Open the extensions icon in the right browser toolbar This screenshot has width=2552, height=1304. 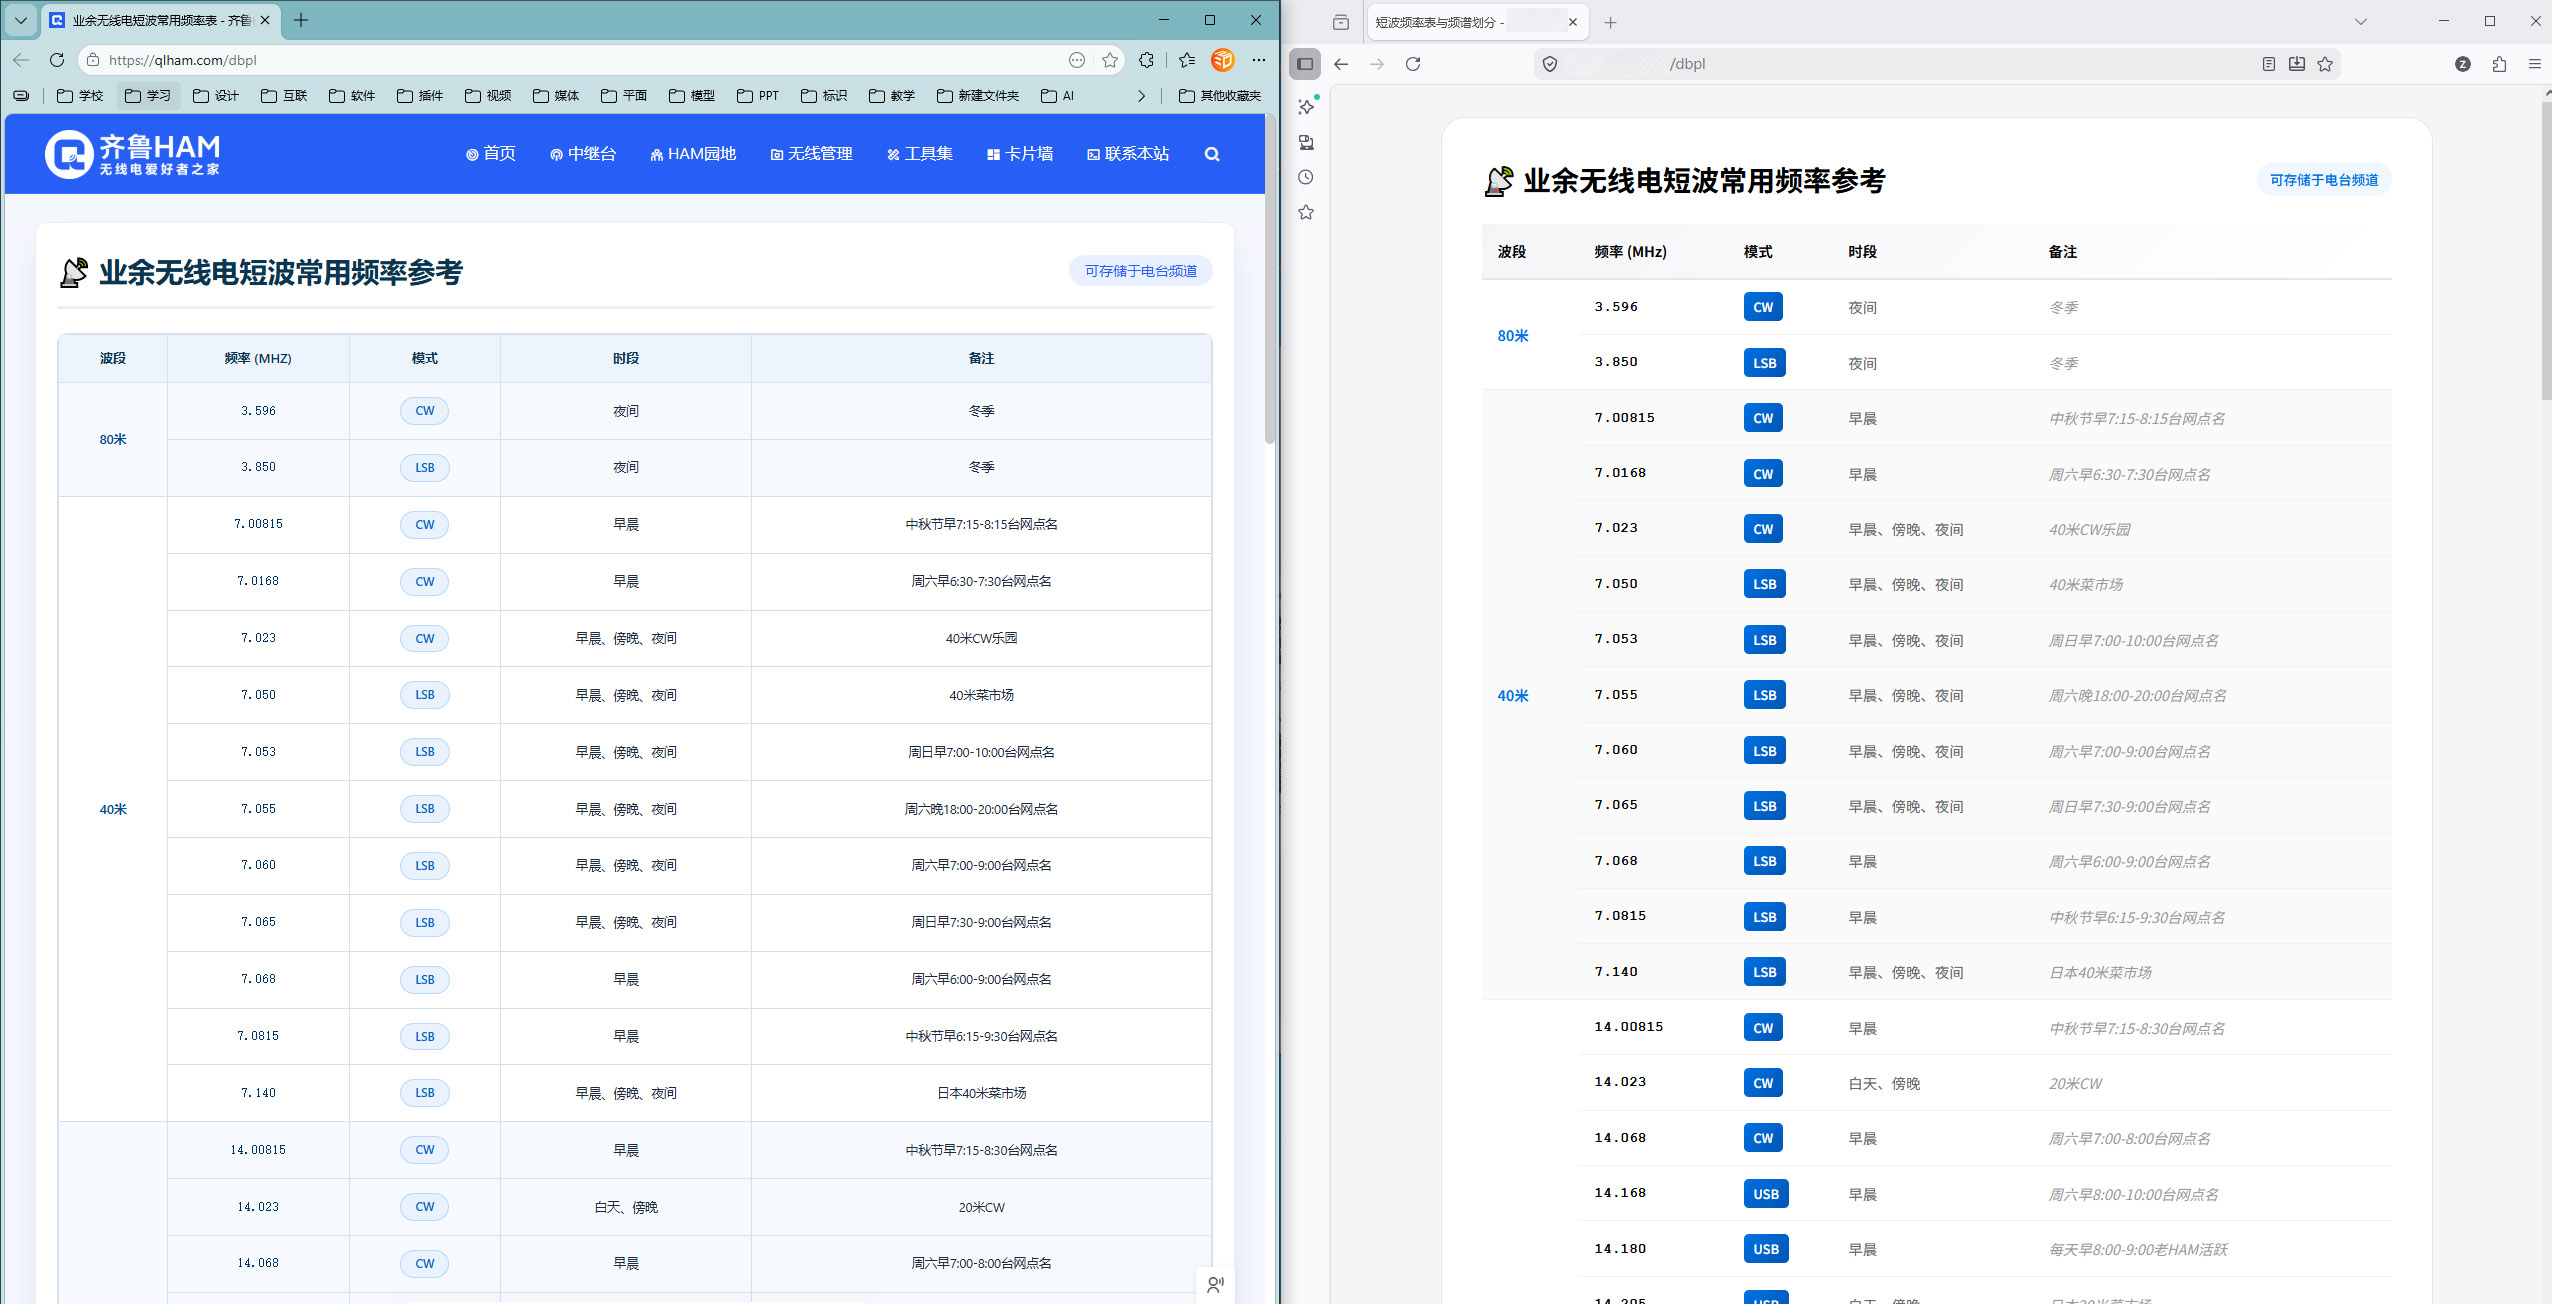pyautogui.click(x=2499, y=64)
